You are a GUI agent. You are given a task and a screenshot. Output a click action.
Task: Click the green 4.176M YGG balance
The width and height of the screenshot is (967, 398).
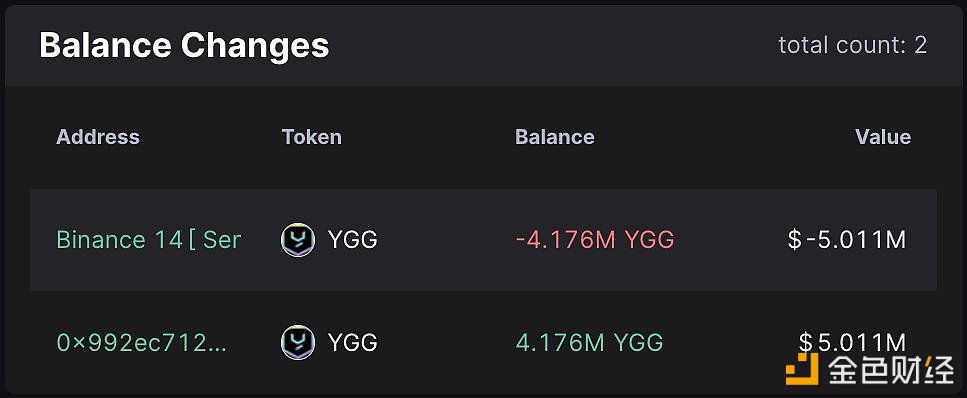[x=589, y=342]
